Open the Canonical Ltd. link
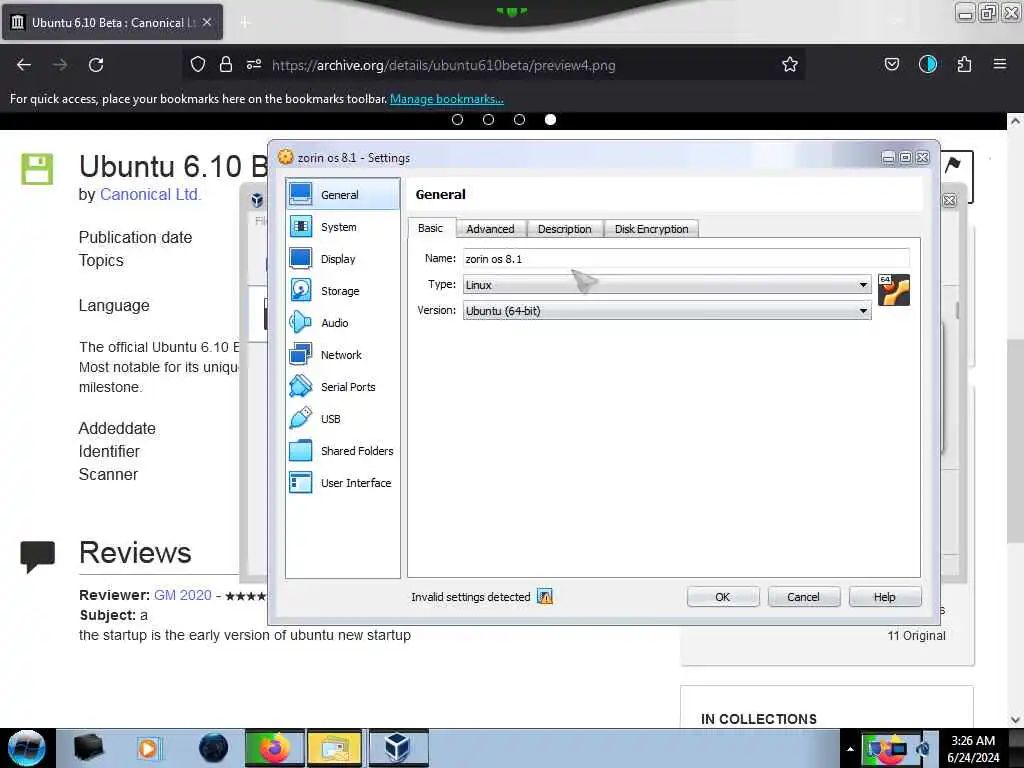Screen dimensions: 1024x768 click(x=150, y=195)
